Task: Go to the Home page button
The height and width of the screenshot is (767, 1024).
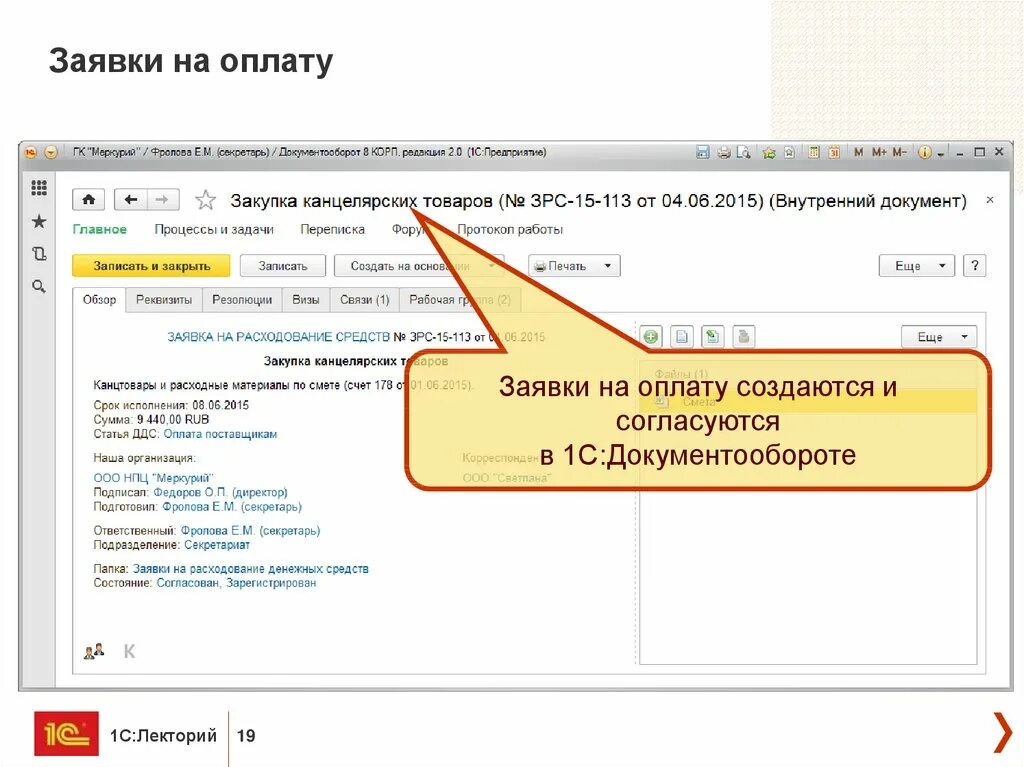Action: coord(89,200)
